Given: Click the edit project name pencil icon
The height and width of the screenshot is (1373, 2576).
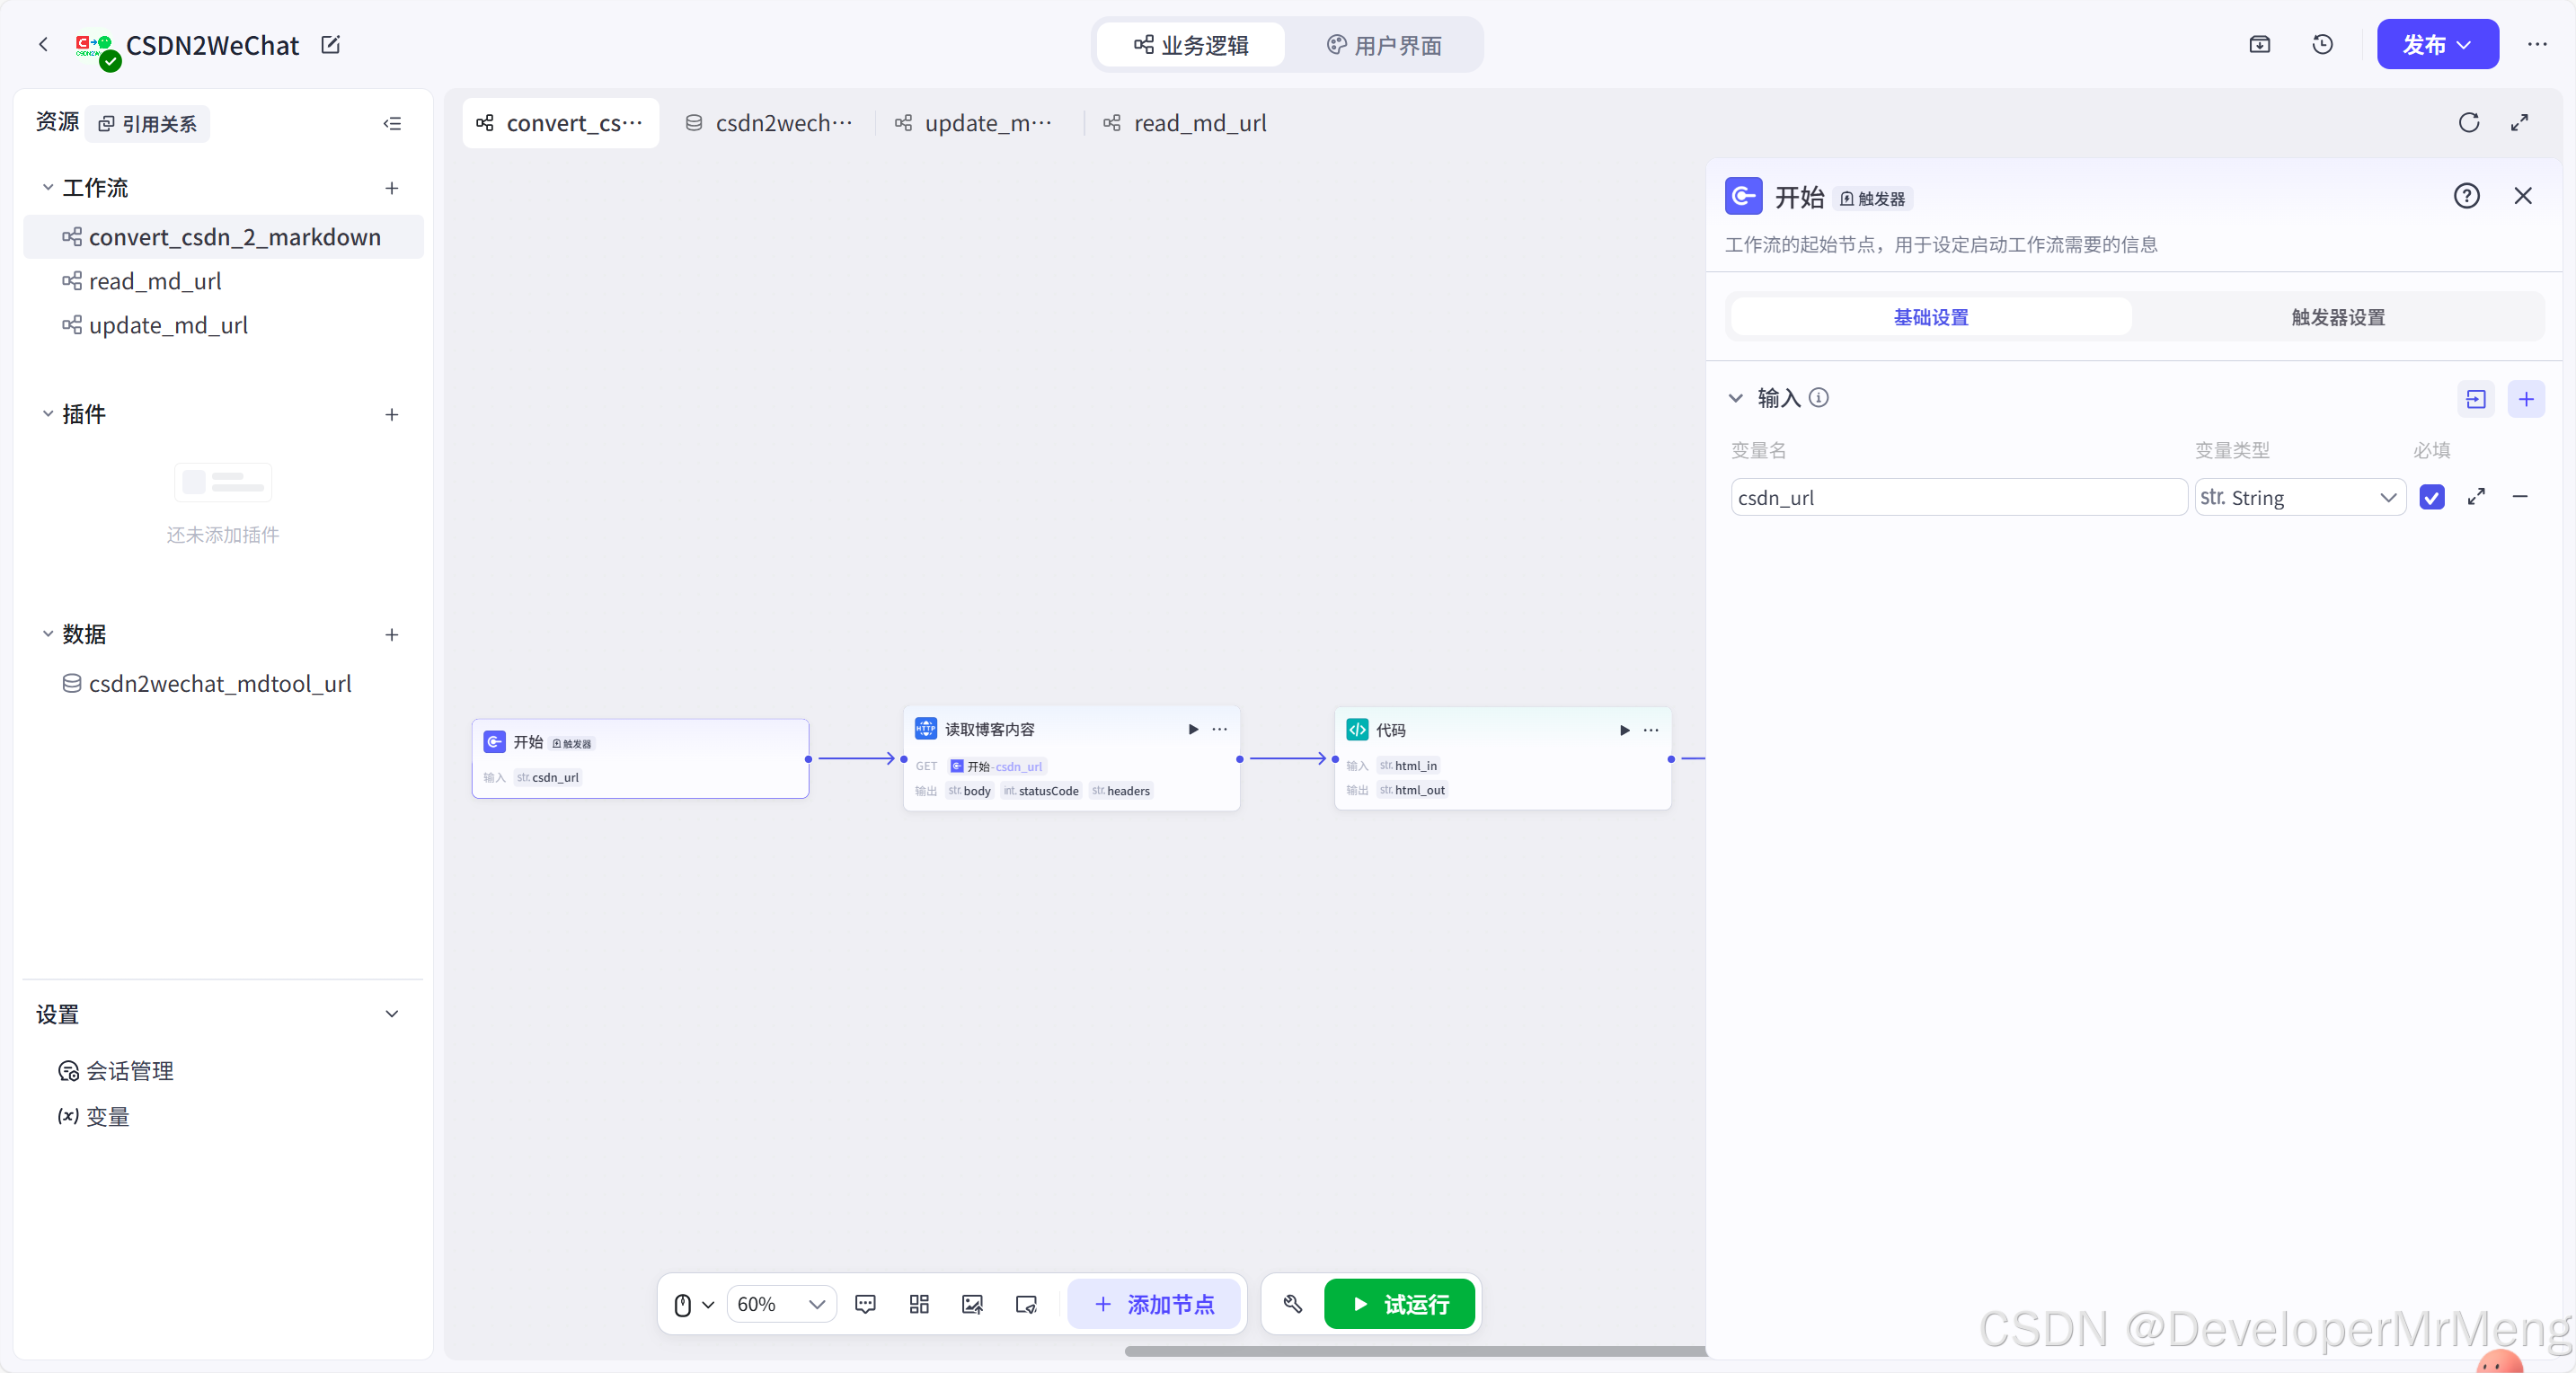Looking at the screenshot, I should click(x=330, y=45).
